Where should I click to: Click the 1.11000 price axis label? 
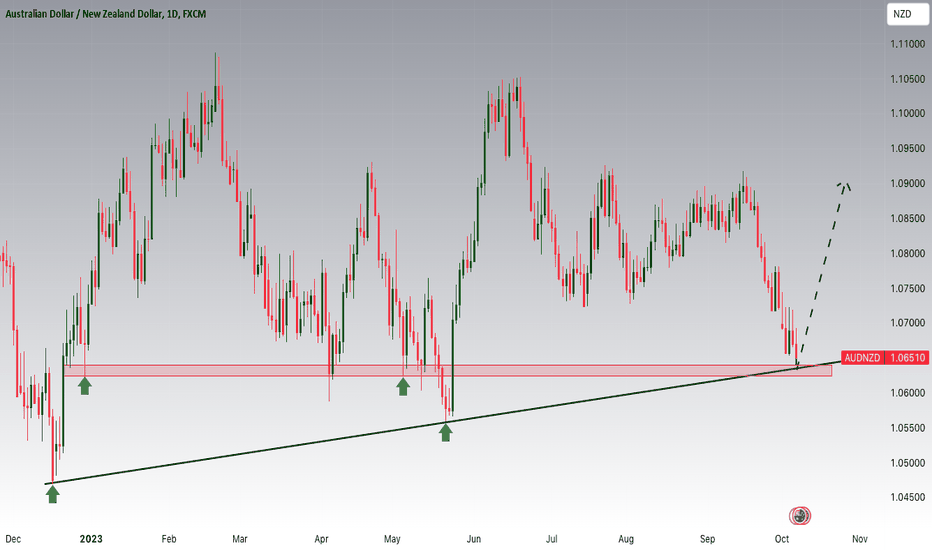point(908,44)
